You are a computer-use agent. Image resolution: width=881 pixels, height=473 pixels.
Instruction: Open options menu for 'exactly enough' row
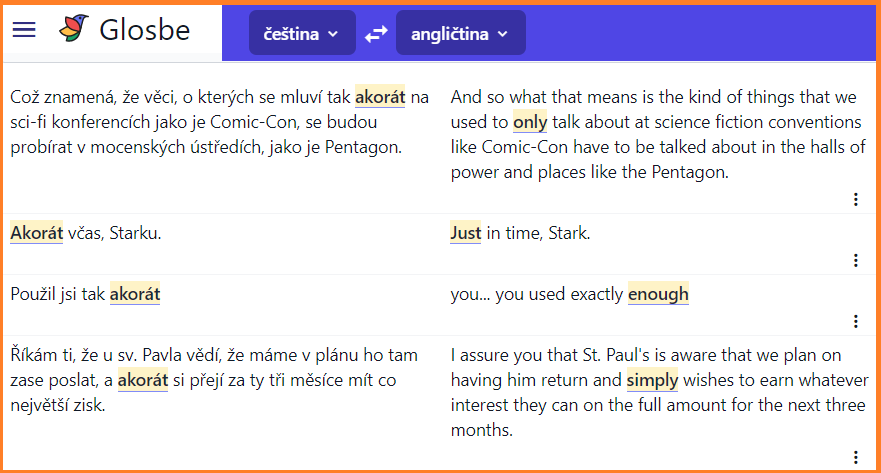pyautogui.click(x=855, y=321)
